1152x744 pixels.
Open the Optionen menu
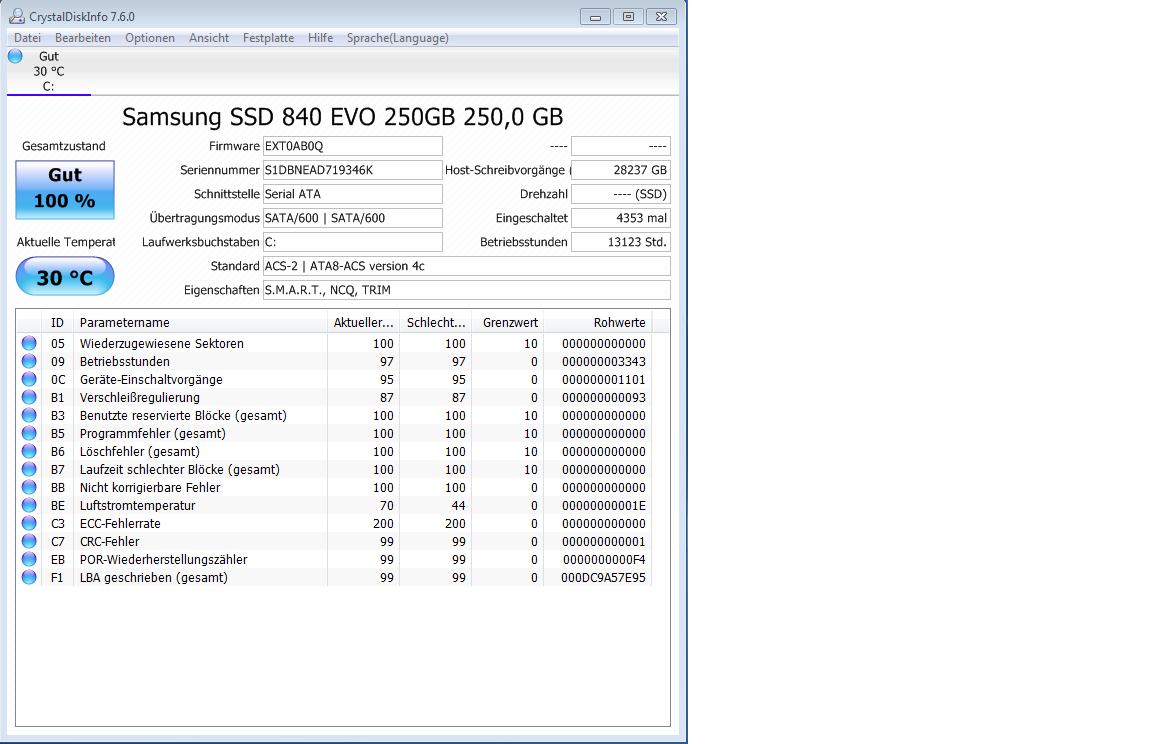(x=149, y=37)
